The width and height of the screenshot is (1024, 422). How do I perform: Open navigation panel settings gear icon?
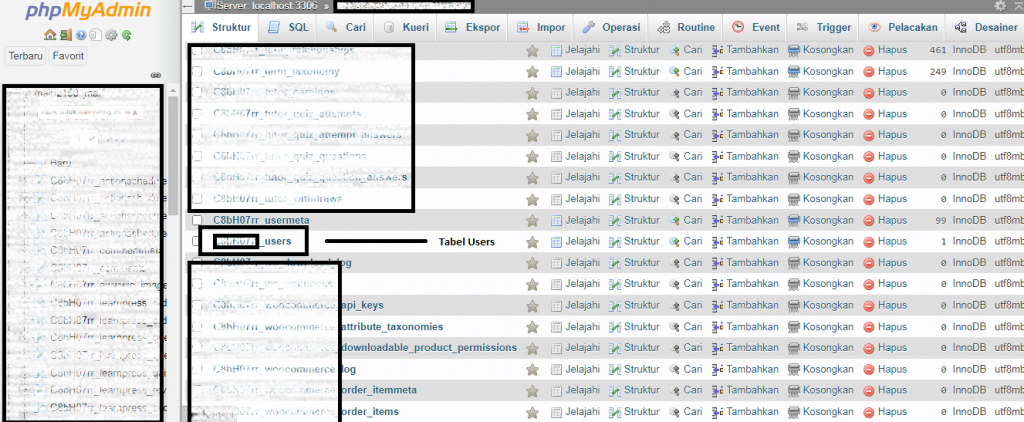click(x=111, y=35)
